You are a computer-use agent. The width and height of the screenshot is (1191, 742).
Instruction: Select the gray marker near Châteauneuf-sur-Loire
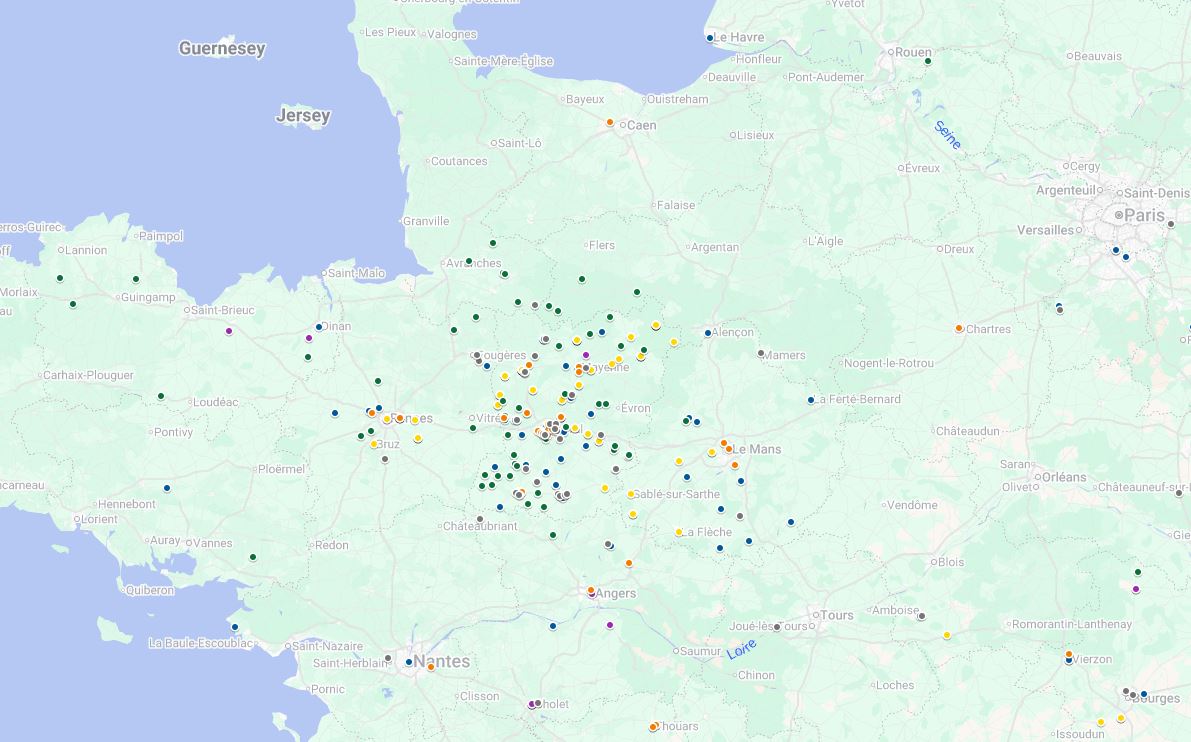[1179, 494]
